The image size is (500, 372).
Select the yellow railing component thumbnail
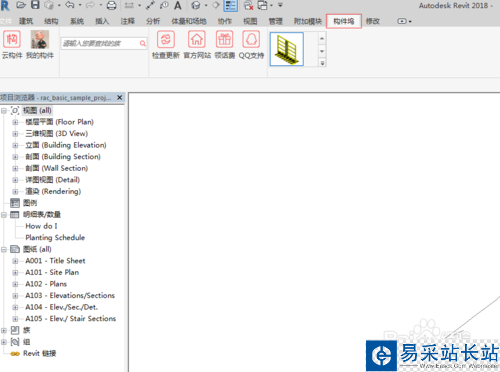point(287,49)
